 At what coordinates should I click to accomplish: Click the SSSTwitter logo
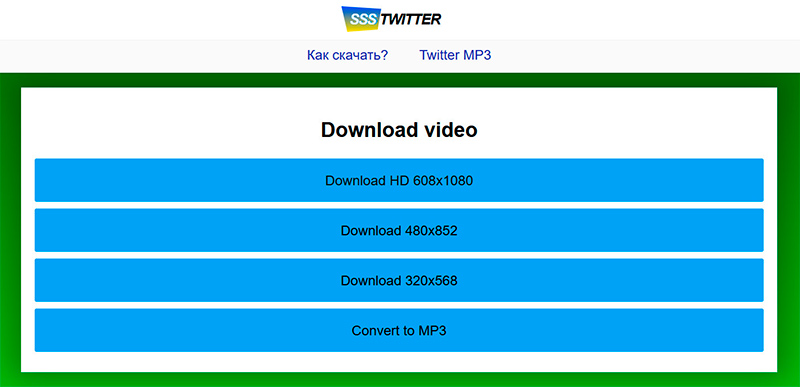click(391, 19)
